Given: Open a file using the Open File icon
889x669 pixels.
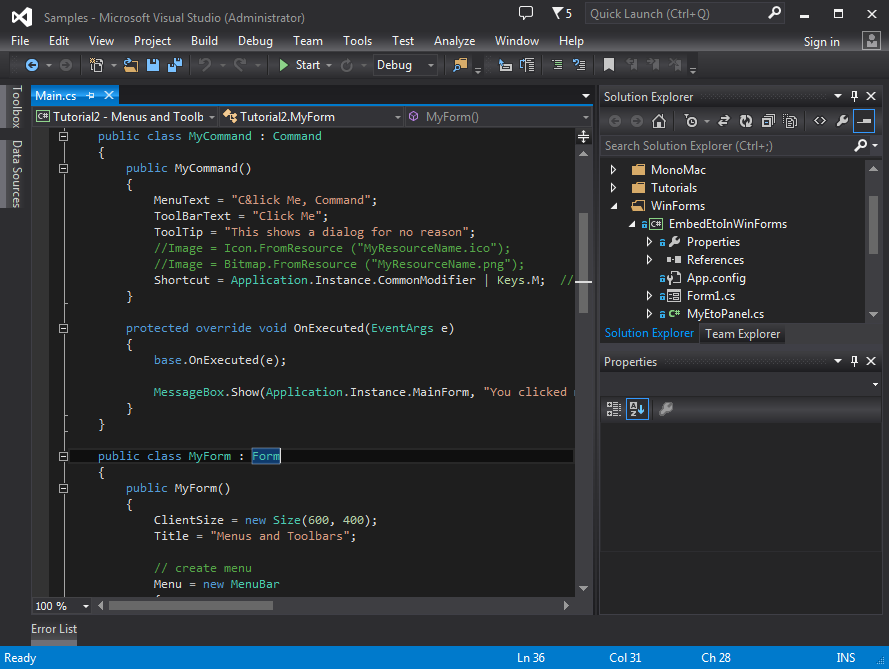Looking at the screenshot, I should pyautogui.click(x=130, y=64).
